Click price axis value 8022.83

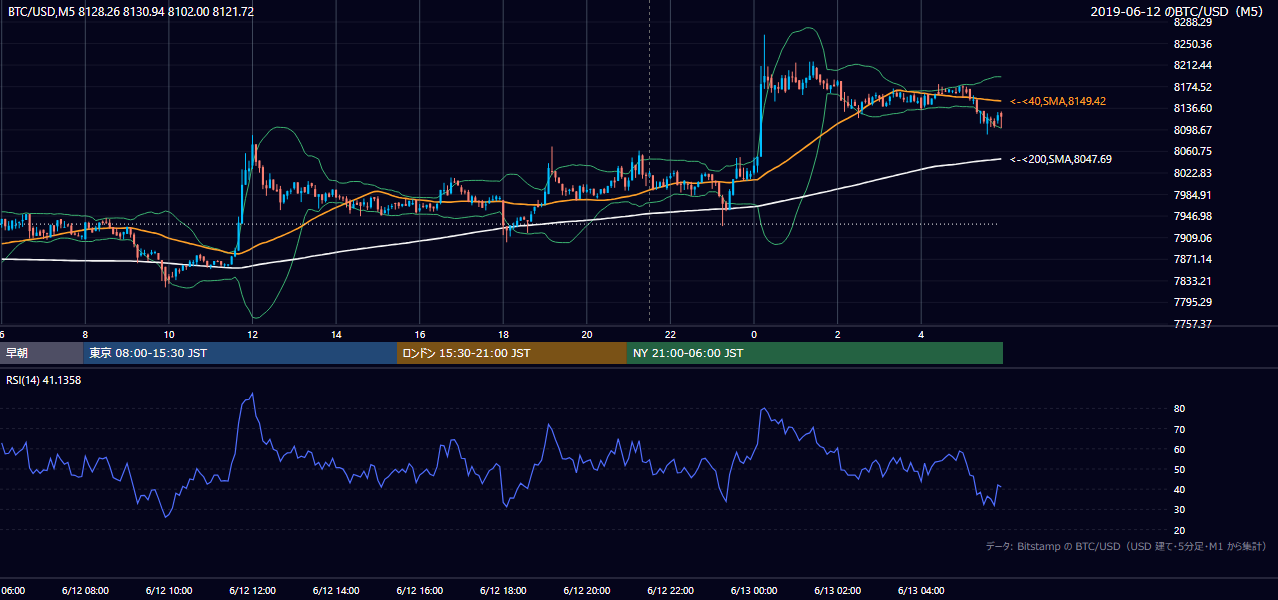pyautogui.click(x=1193, y=173)
